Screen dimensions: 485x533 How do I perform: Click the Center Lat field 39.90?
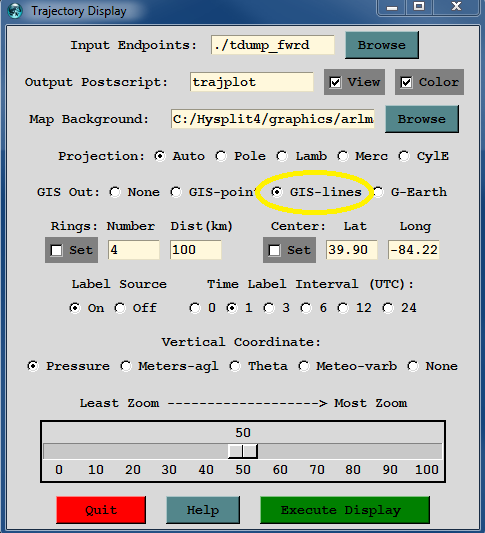(x=351, y=250)
